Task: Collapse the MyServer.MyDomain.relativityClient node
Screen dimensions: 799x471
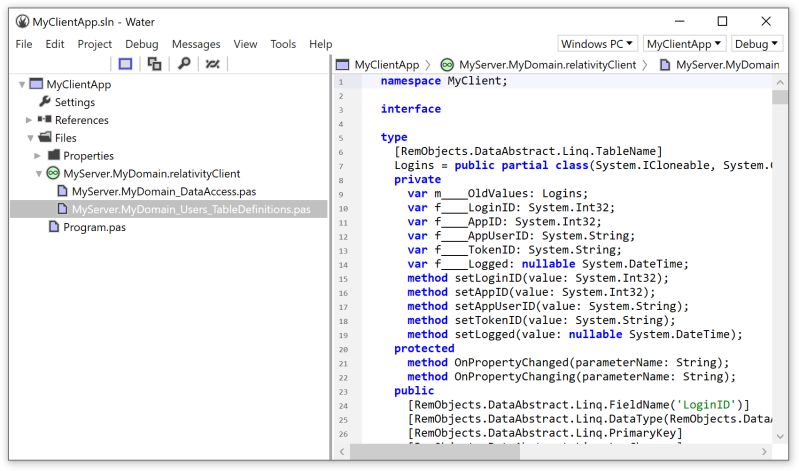Action: point(39,174)
